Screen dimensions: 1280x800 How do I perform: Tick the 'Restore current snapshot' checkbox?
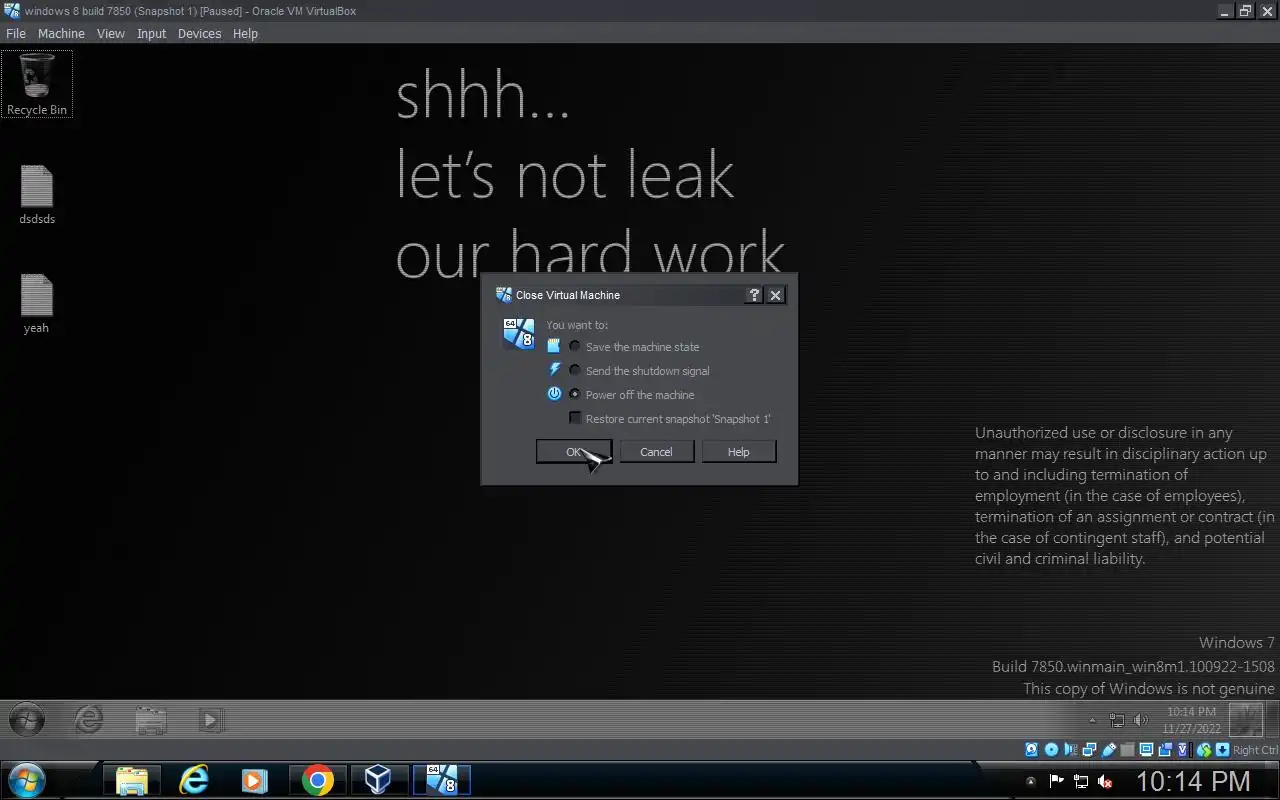(x=575, y=418)
